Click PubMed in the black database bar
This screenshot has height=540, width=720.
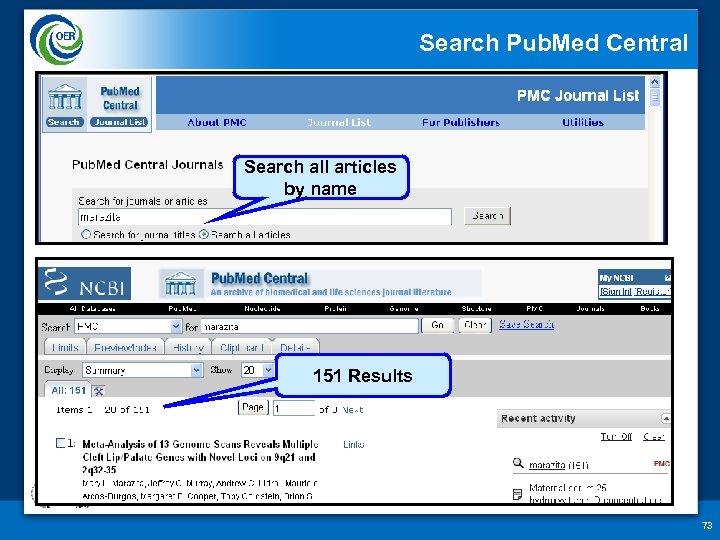pos(182,309)
